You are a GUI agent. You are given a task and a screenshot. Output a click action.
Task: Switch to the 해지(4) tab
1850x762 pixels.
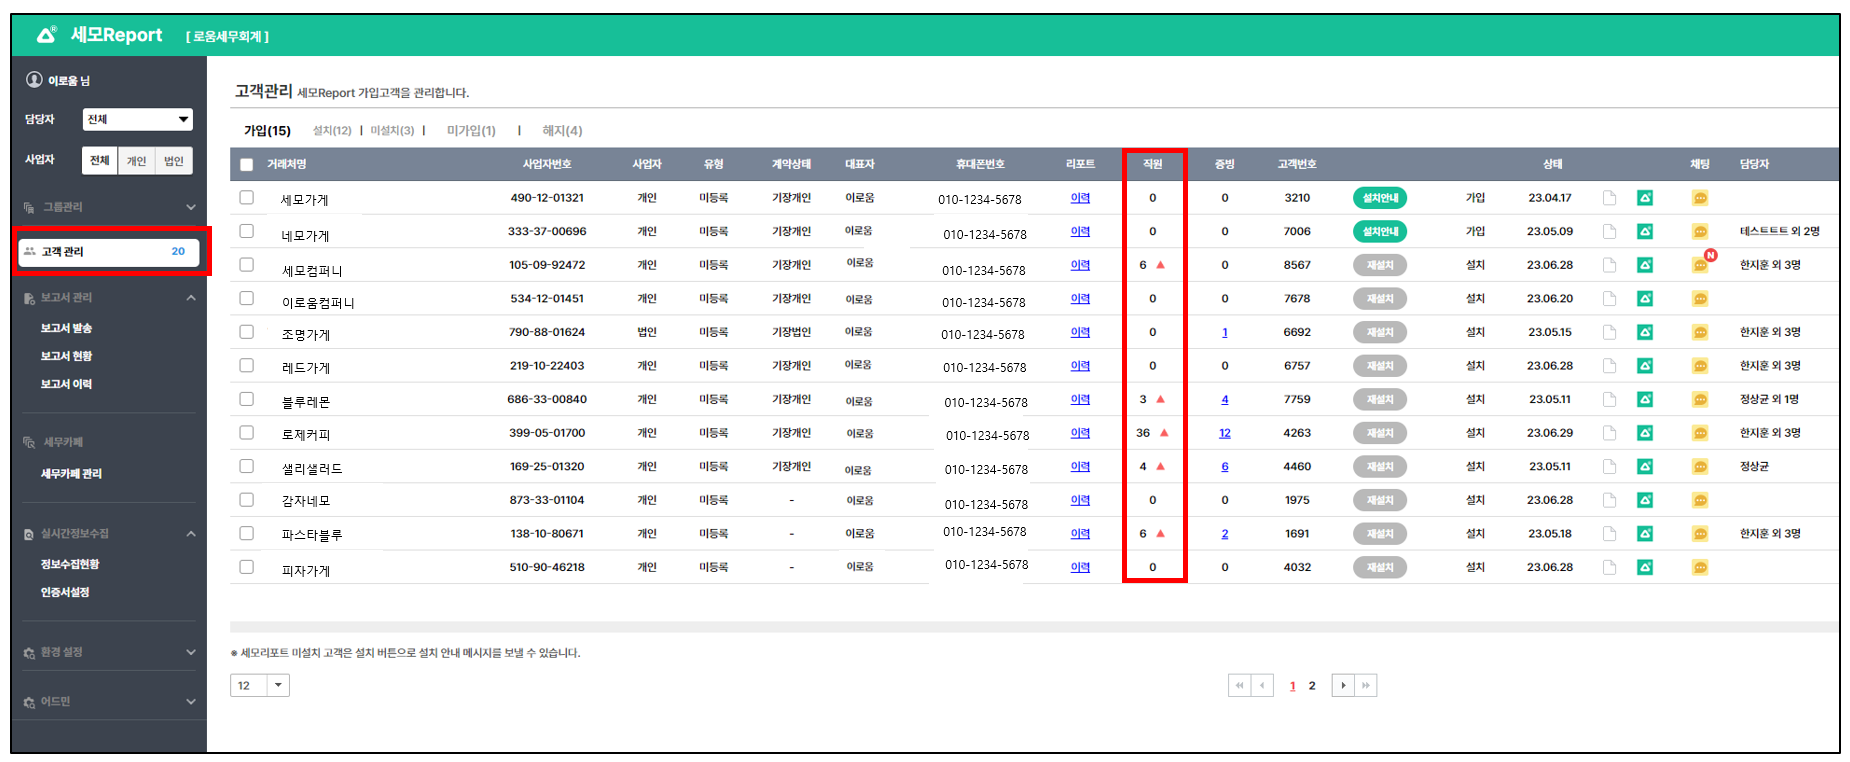(562, 131)
